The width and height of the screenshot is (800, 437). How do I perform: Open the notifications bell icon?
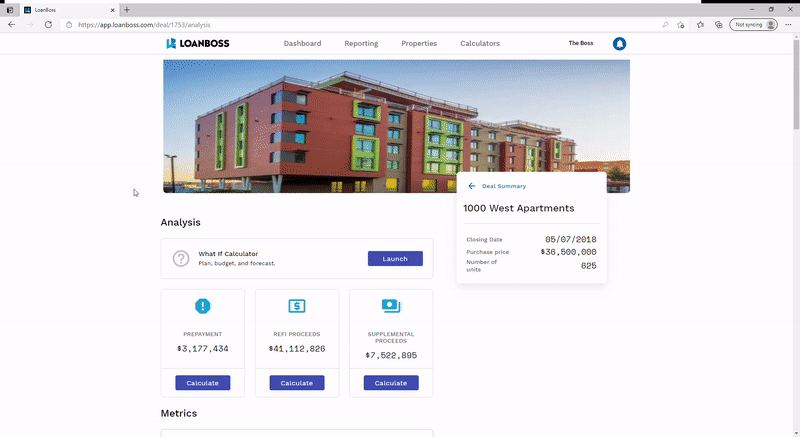click(x=619, y=44)
